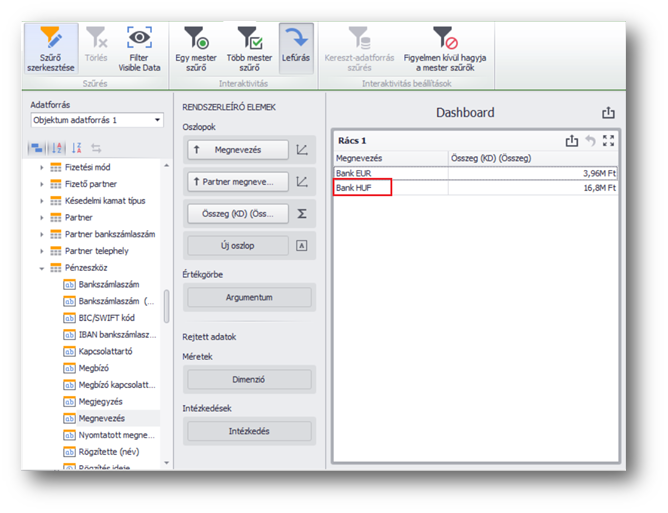
Task: Click the Új oszlop button
Action: (x=237, y=245)
